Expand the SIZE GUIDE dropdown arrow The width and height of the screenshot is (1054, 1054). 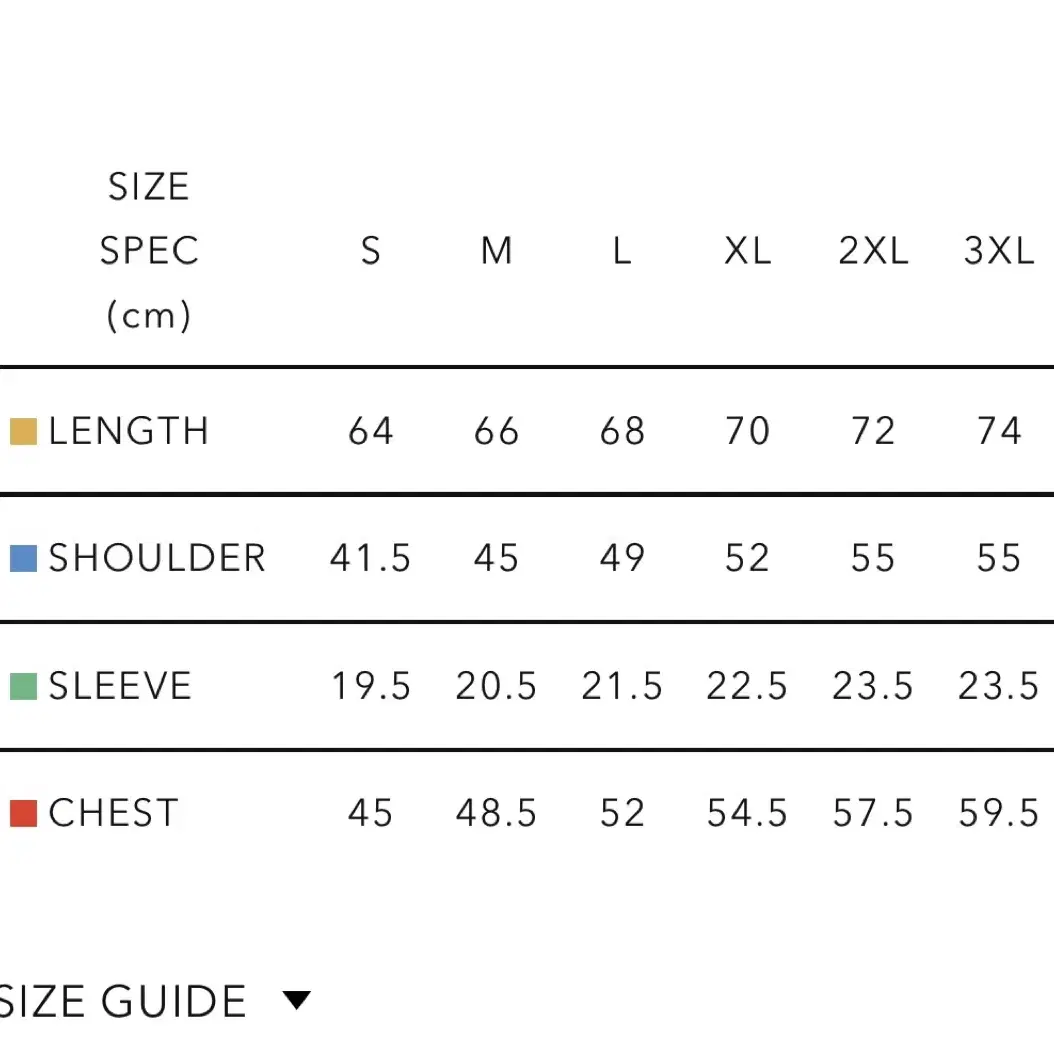point(296,1000)
